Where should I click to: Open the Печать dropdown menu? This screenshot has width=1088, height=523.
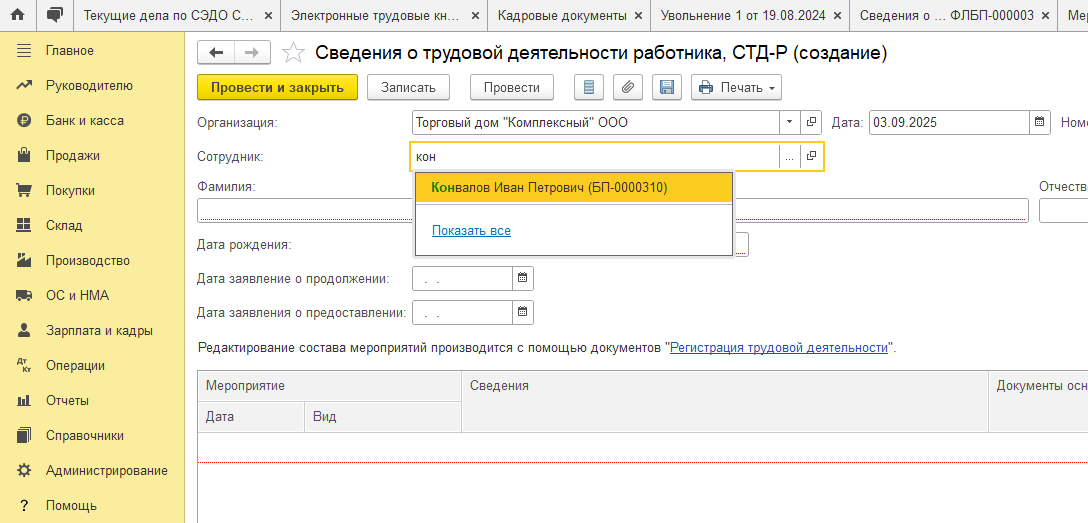tap(736, 88)
